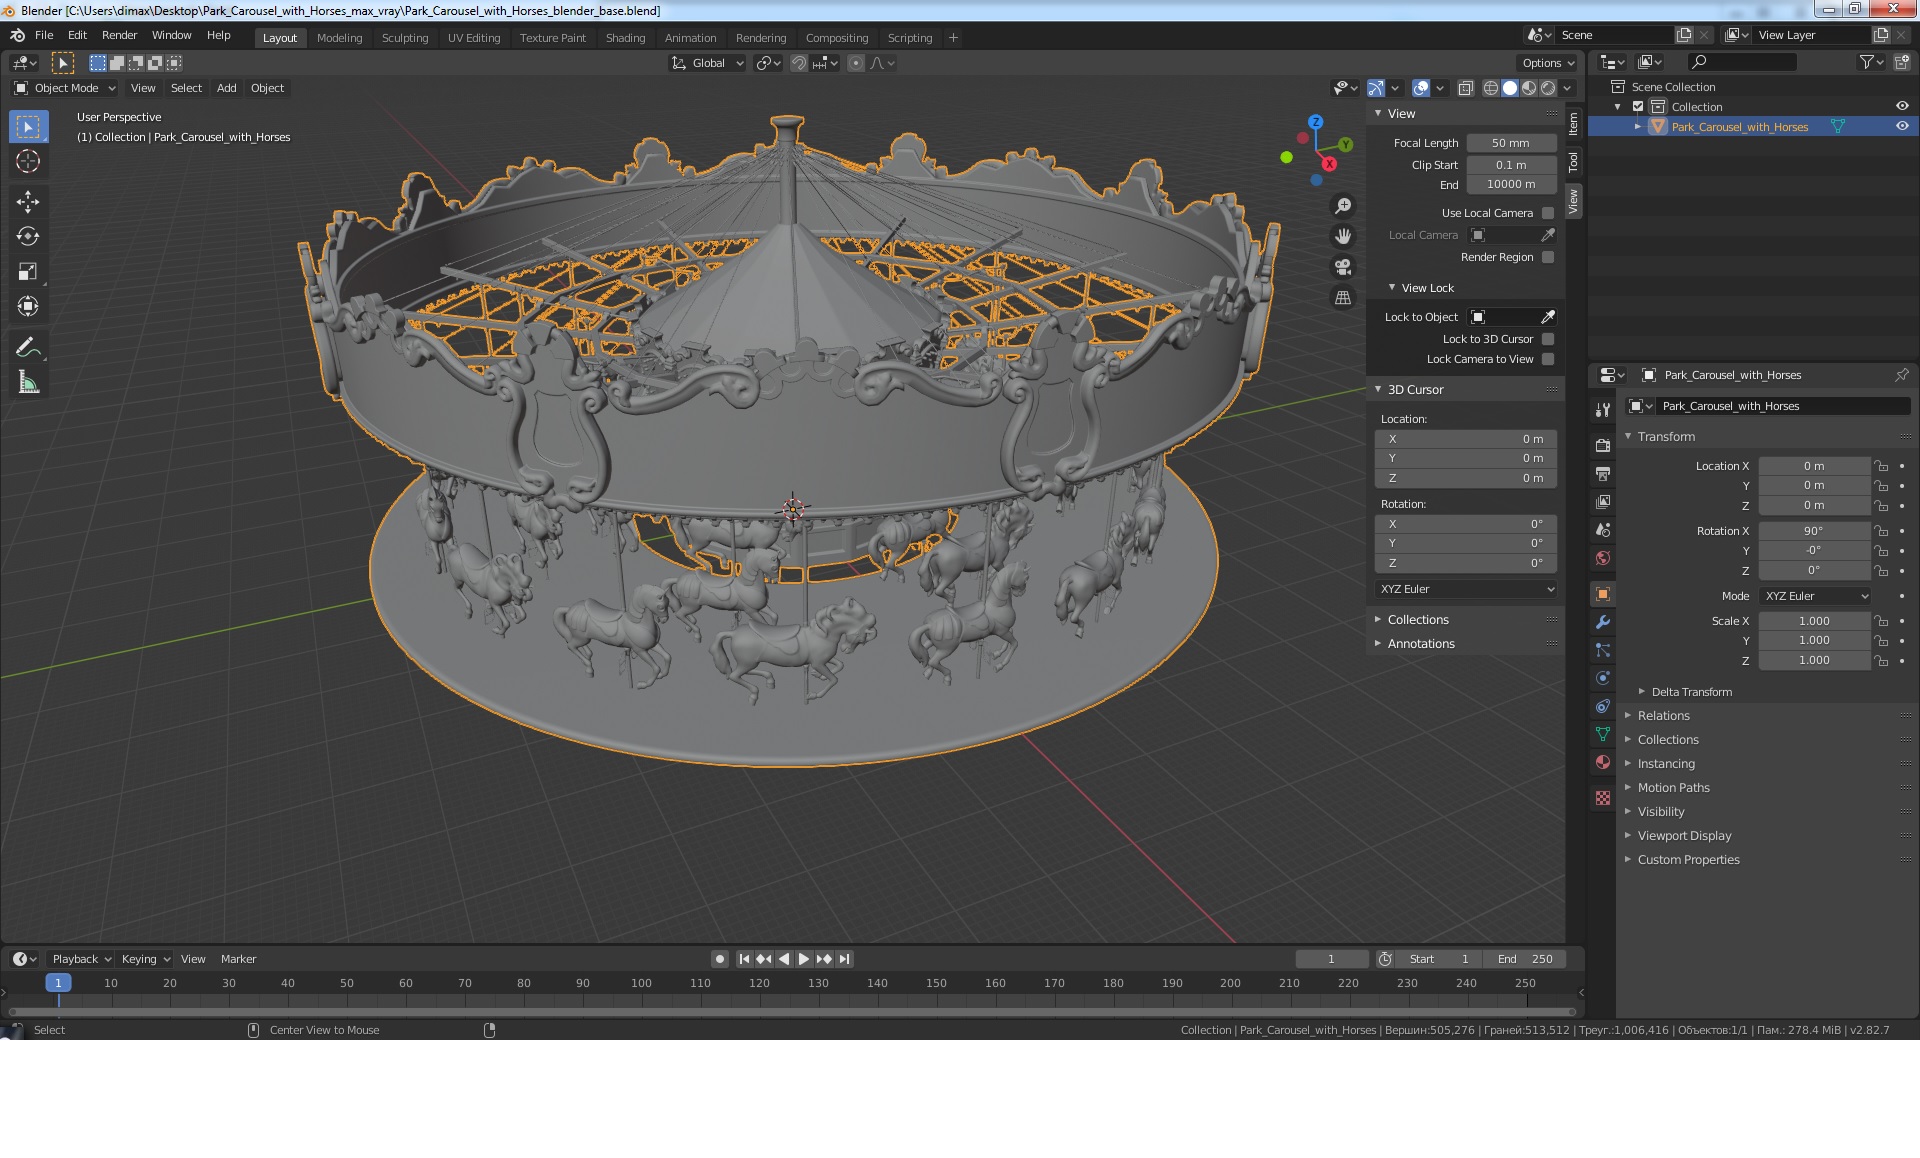The height and width of the screenshot is (1158, 1920).
Task: Activate the Select Box tool
Action: [28, 126]
